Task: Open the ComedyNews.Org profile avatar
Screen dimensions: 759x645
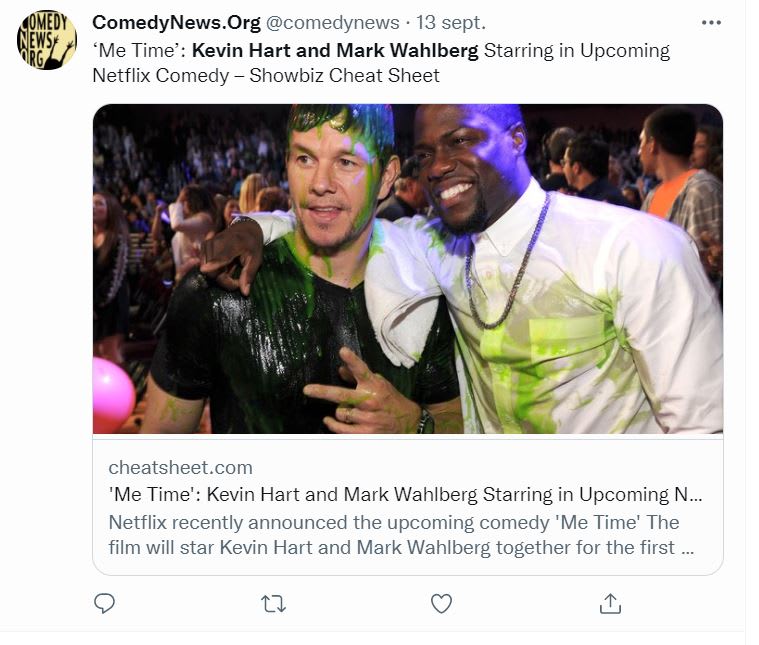Action: pyautogui.click(x=47, y=41)
